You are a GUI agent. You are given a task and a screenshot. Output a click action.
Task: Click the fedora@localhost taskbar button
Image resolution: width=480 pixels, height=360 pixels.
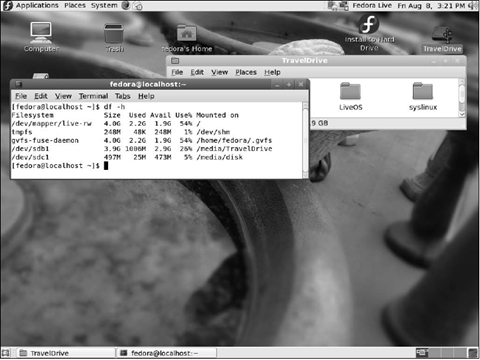[x=167, y=353]
